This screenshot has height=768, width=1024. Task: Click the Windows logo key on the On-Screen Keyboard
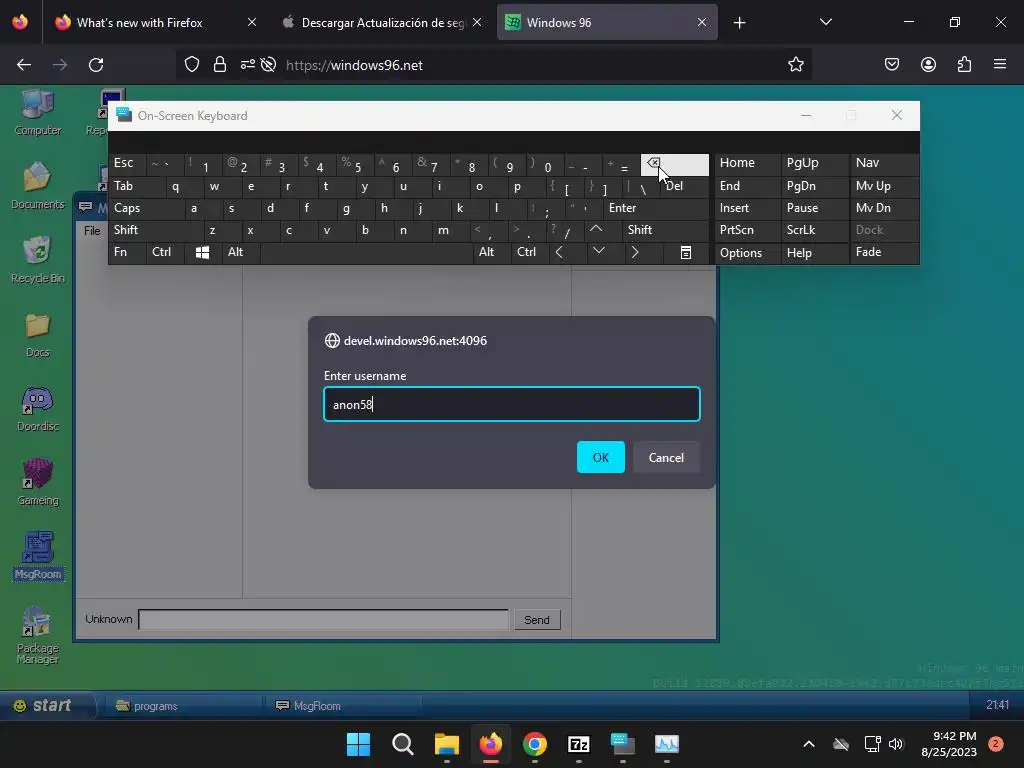[202, 253]
